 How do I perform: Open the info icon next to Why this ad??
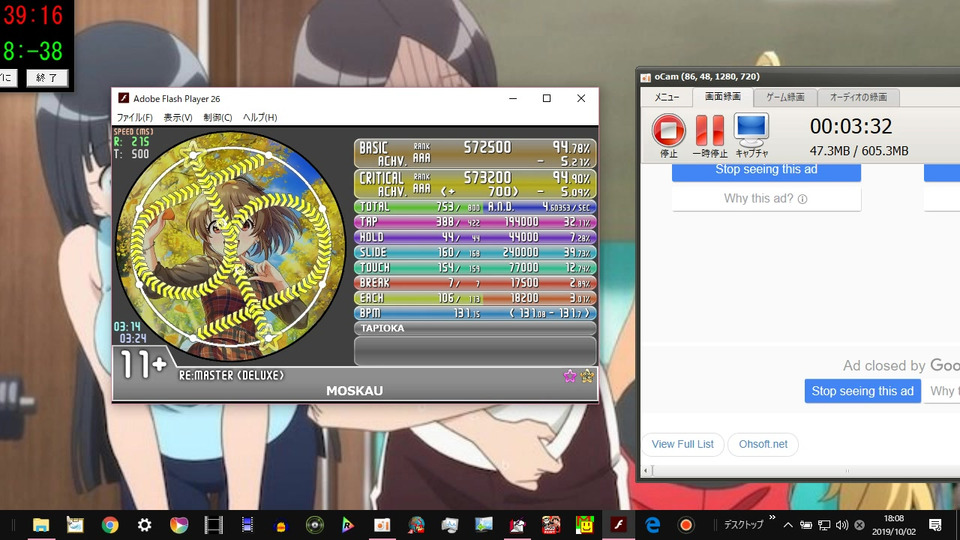tap(803, 199)
